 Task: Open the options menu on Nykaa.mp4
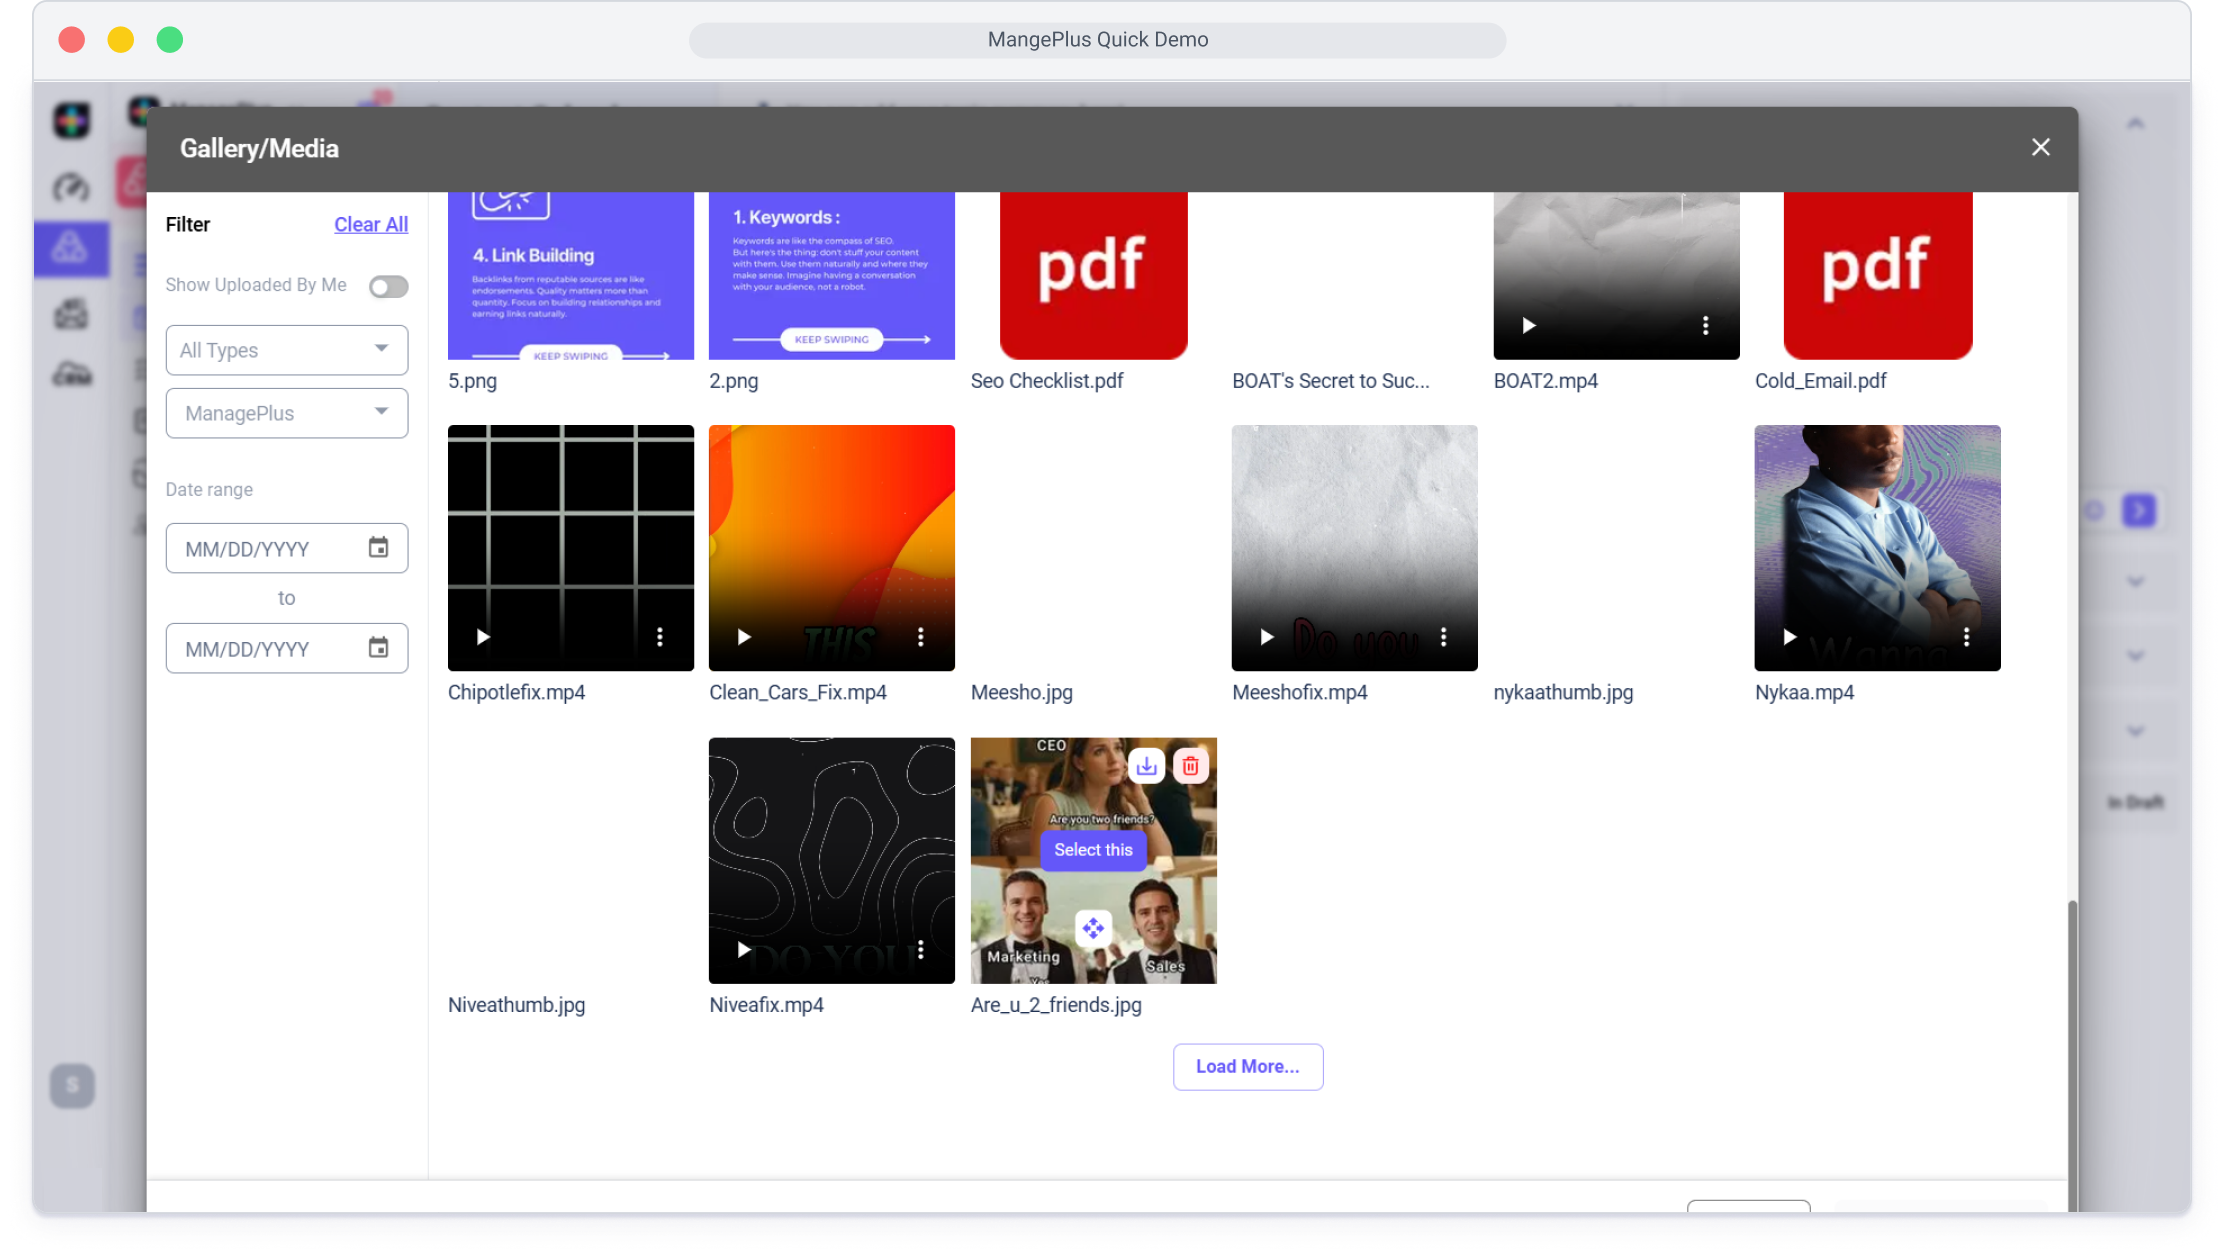1966,637
